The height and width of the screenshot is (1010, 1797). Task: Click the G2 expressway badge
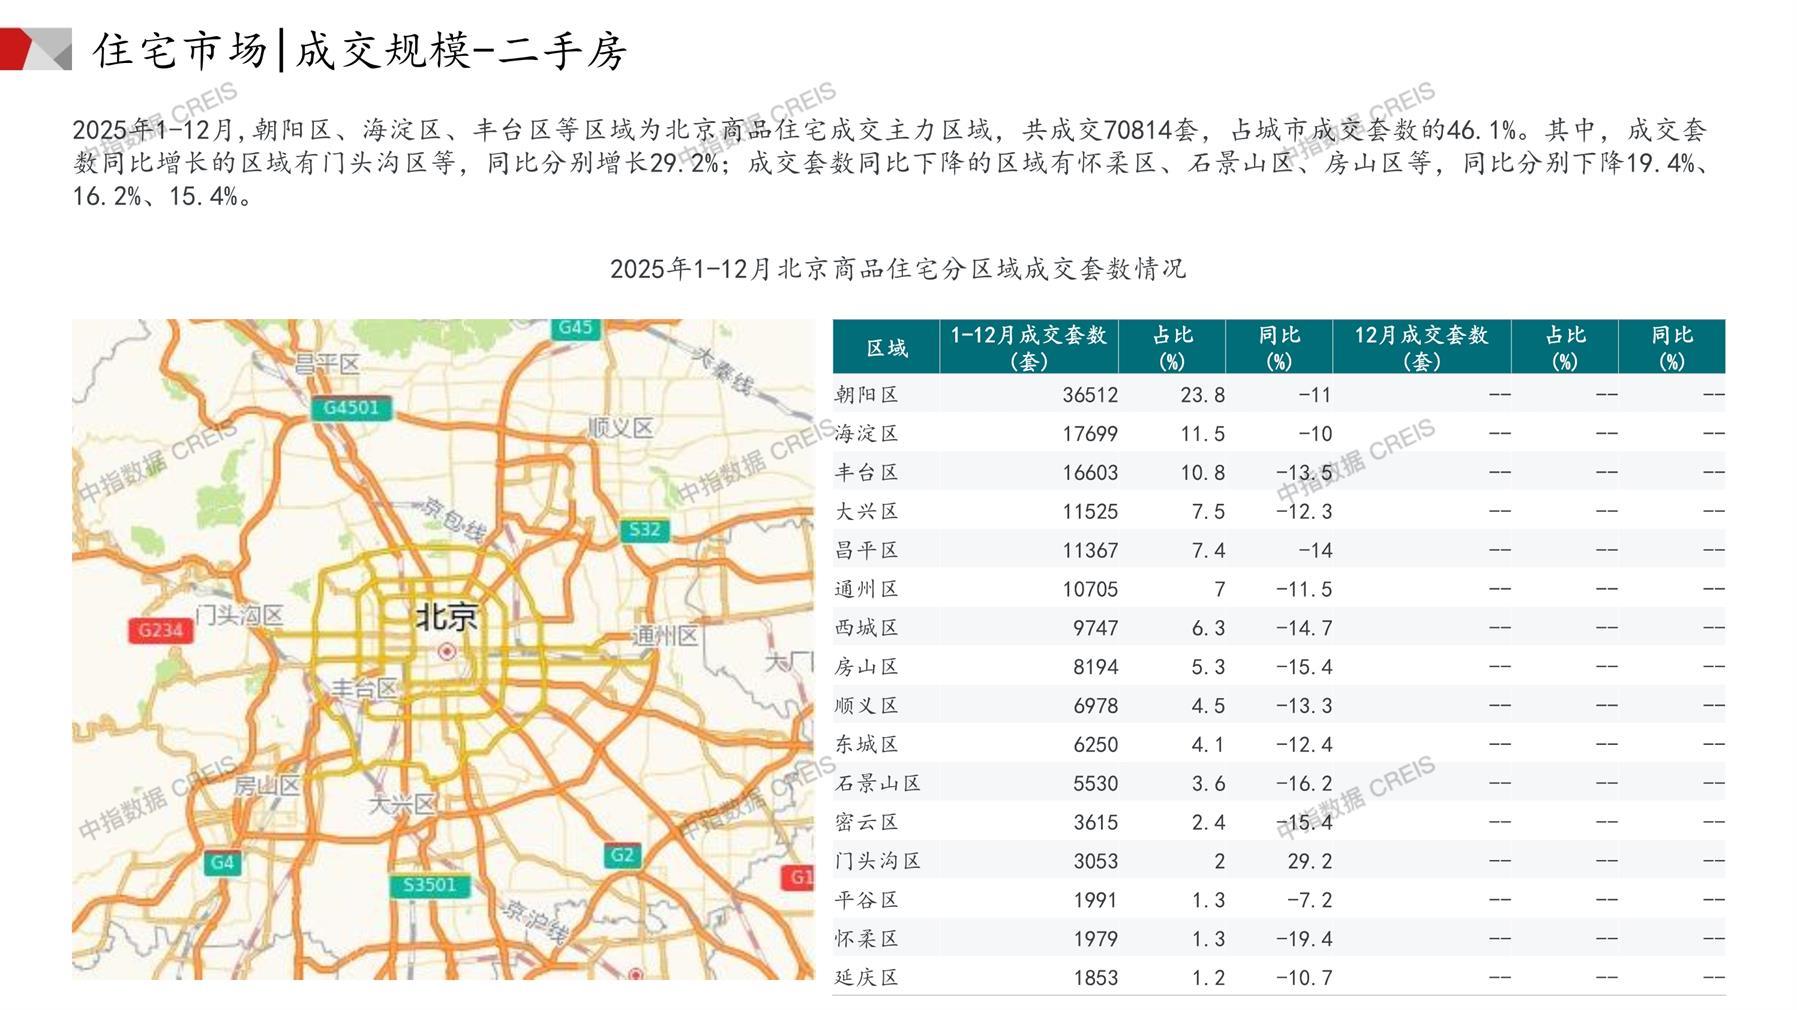[x=622, y=855]
